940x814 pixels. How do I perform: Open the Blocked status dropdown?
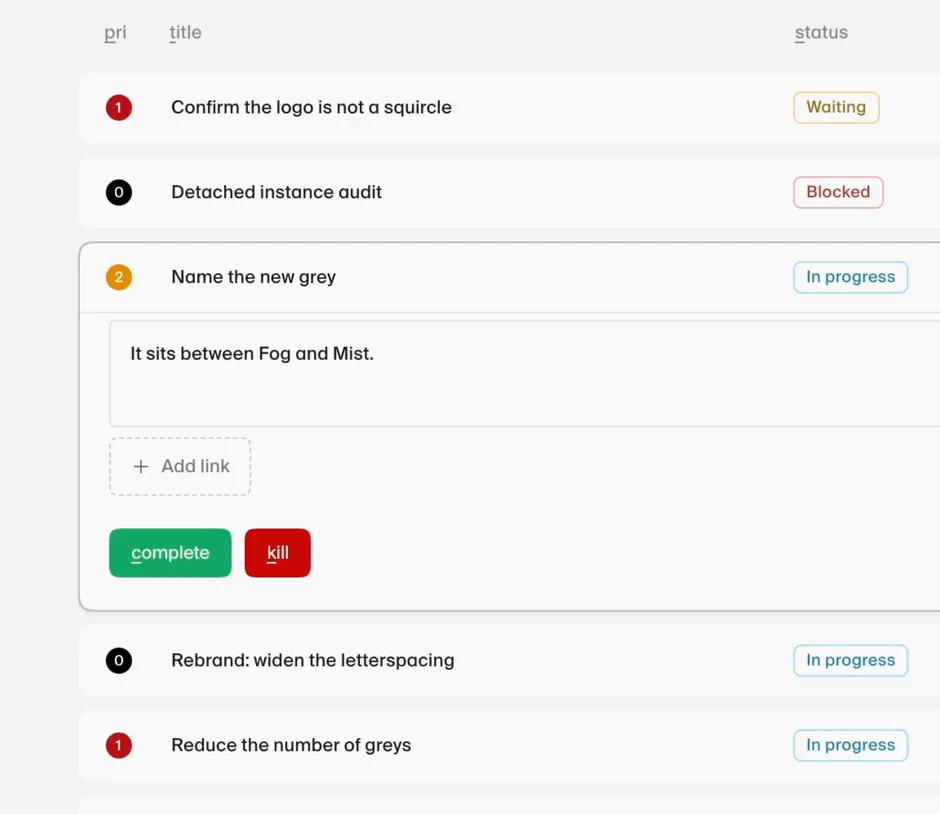pyautogui.click(x=838, y=192)
